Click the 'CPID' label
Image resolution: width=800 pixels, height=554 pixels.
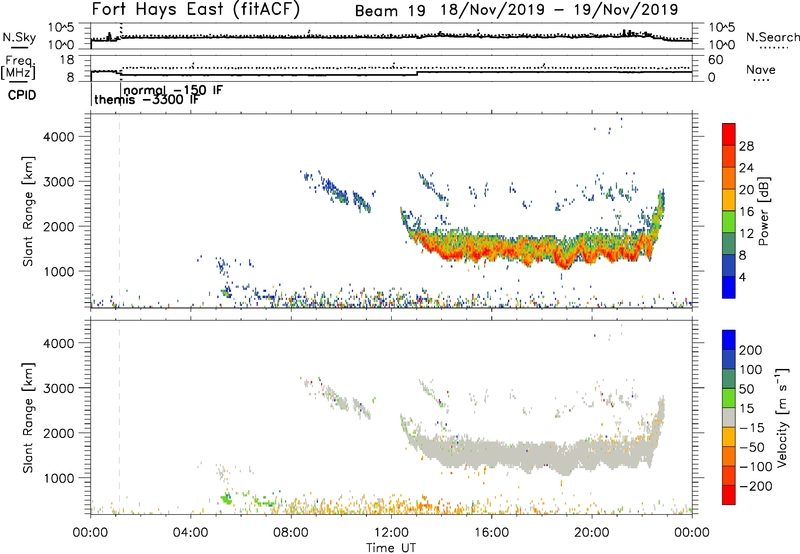22,95
